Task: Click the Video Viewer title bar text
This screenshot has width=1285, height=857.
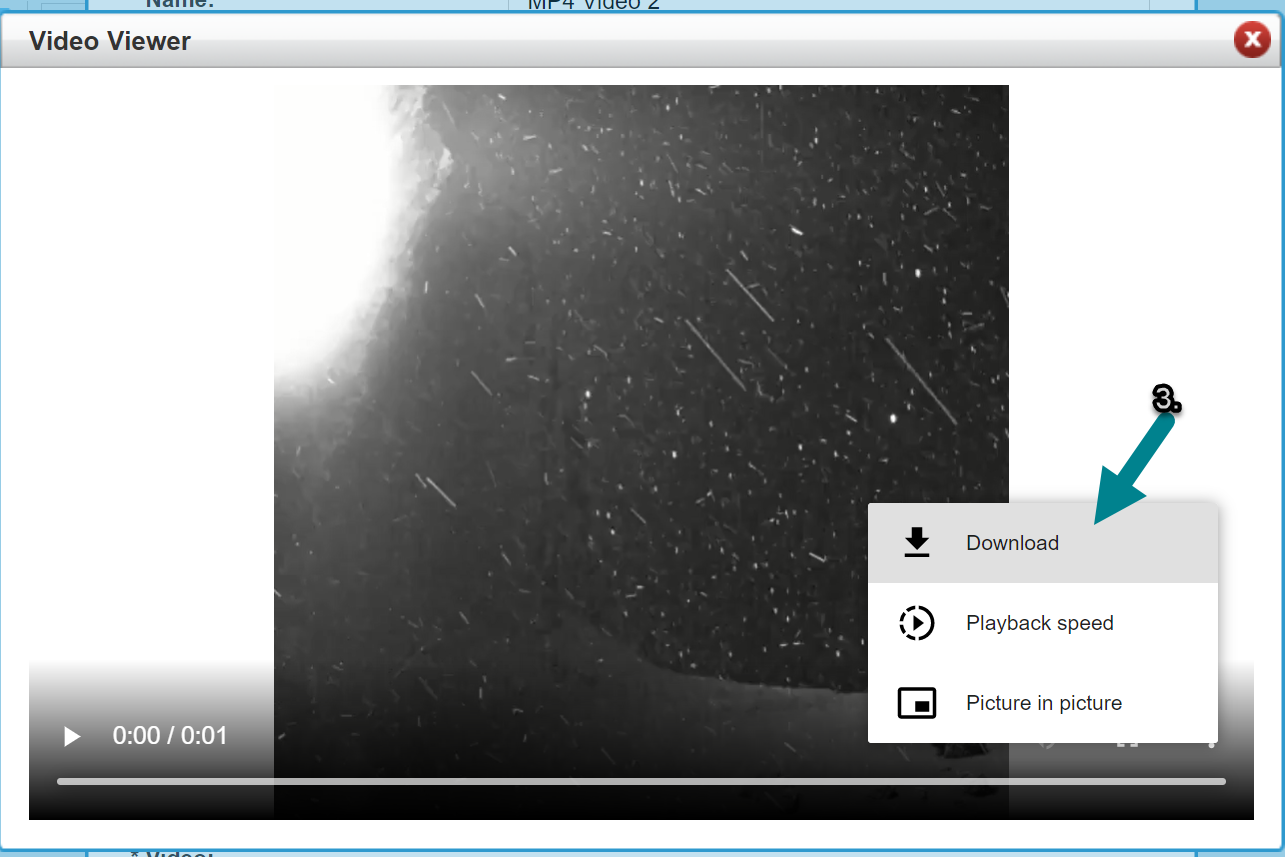Action: coord(110,41)
